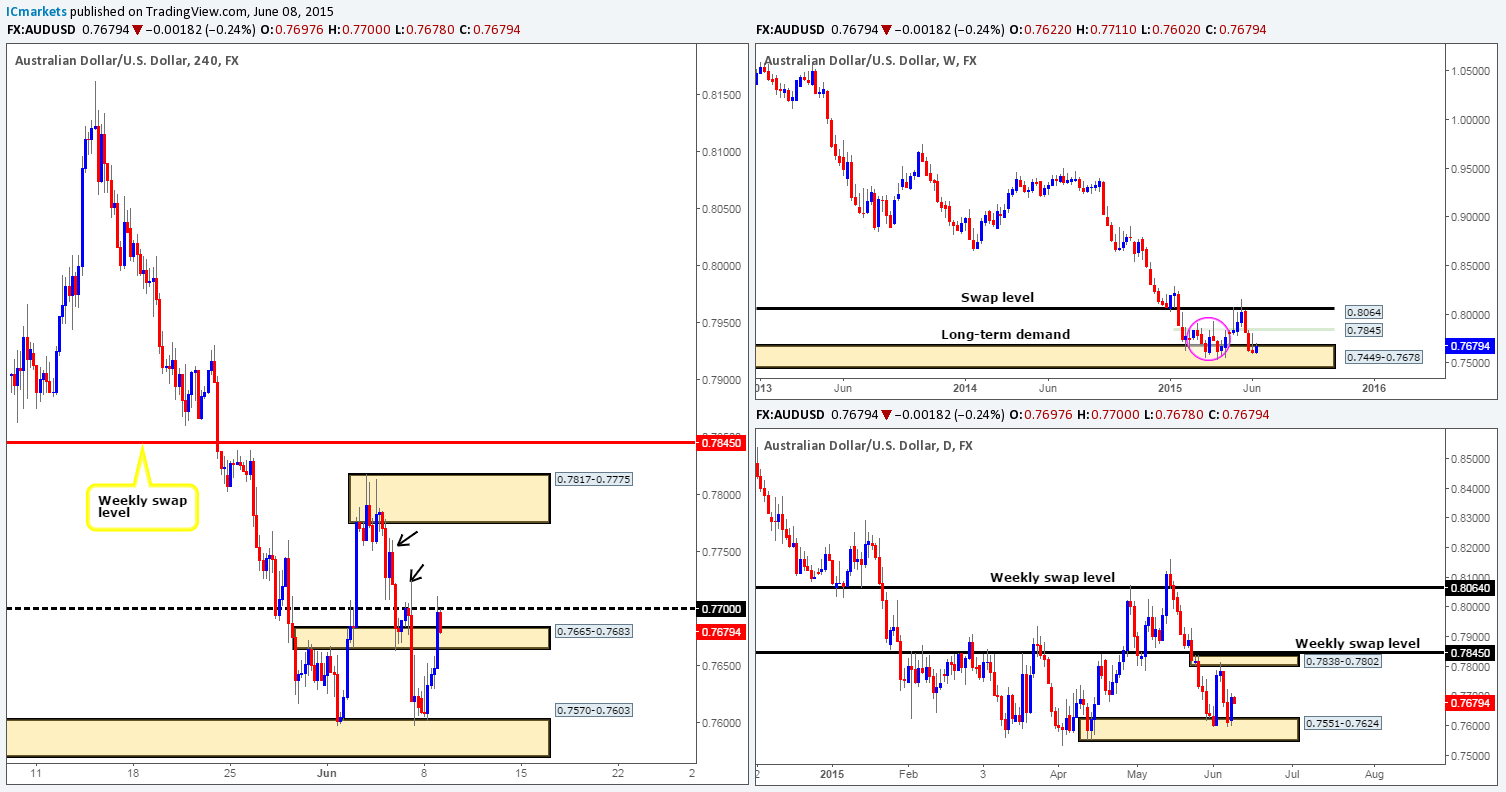Click the 2014 date label on weekly chart
This screenshot has height=792, width=1506.
click(966, 387)
